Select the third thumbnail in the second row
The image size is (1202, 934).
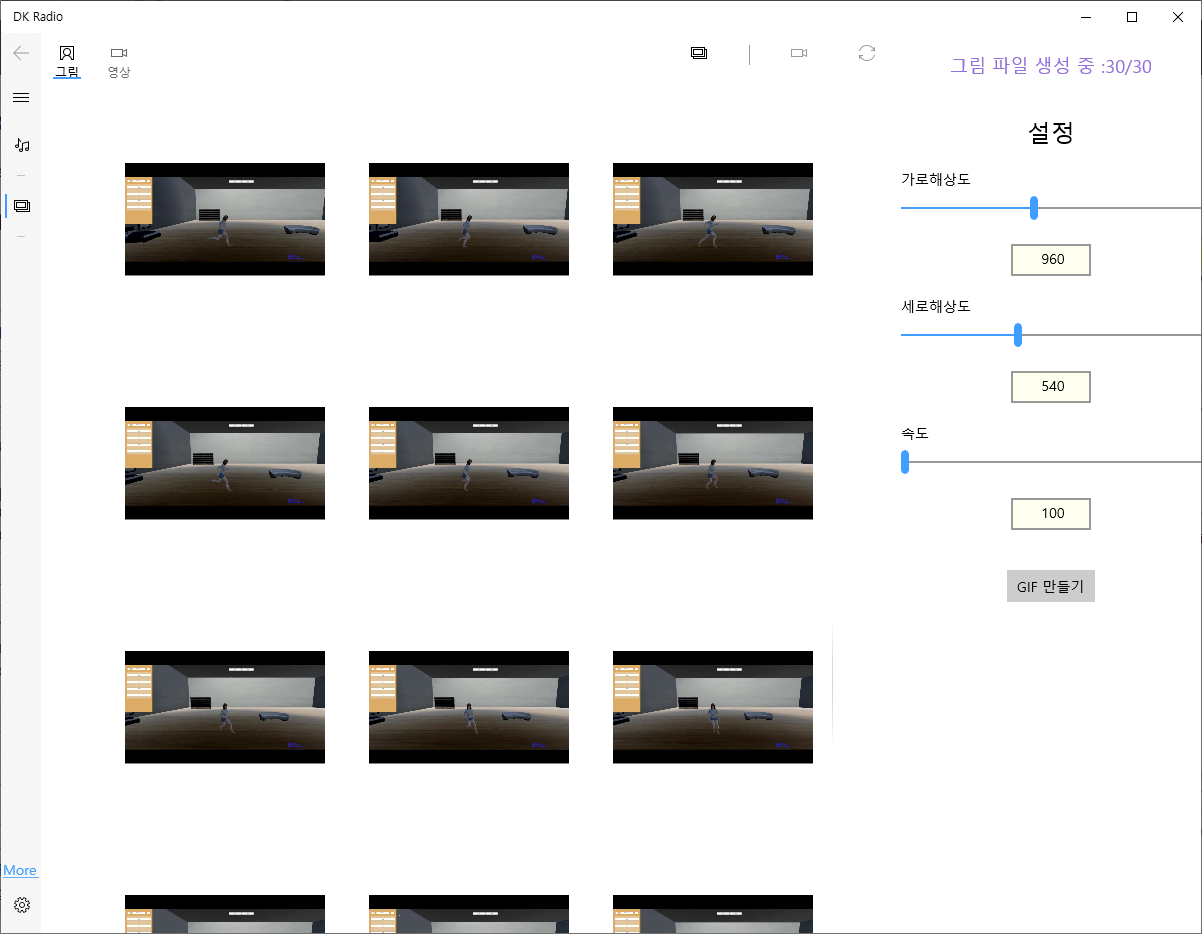(x=713, y=463)
